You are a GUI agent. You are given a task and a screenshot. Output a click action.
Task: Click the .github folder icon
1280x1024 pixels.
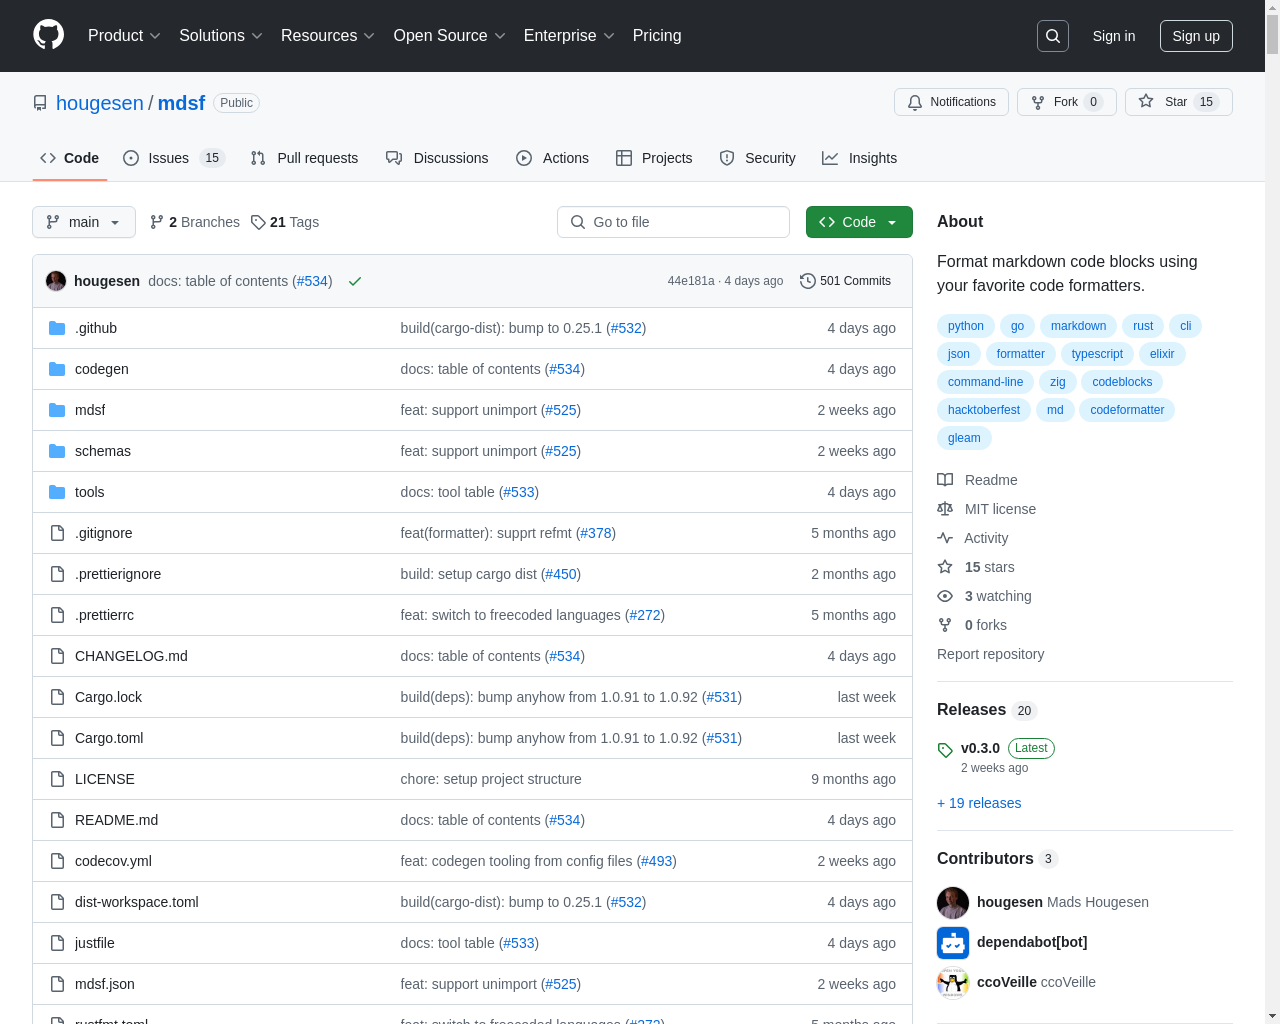coord(57,328)
